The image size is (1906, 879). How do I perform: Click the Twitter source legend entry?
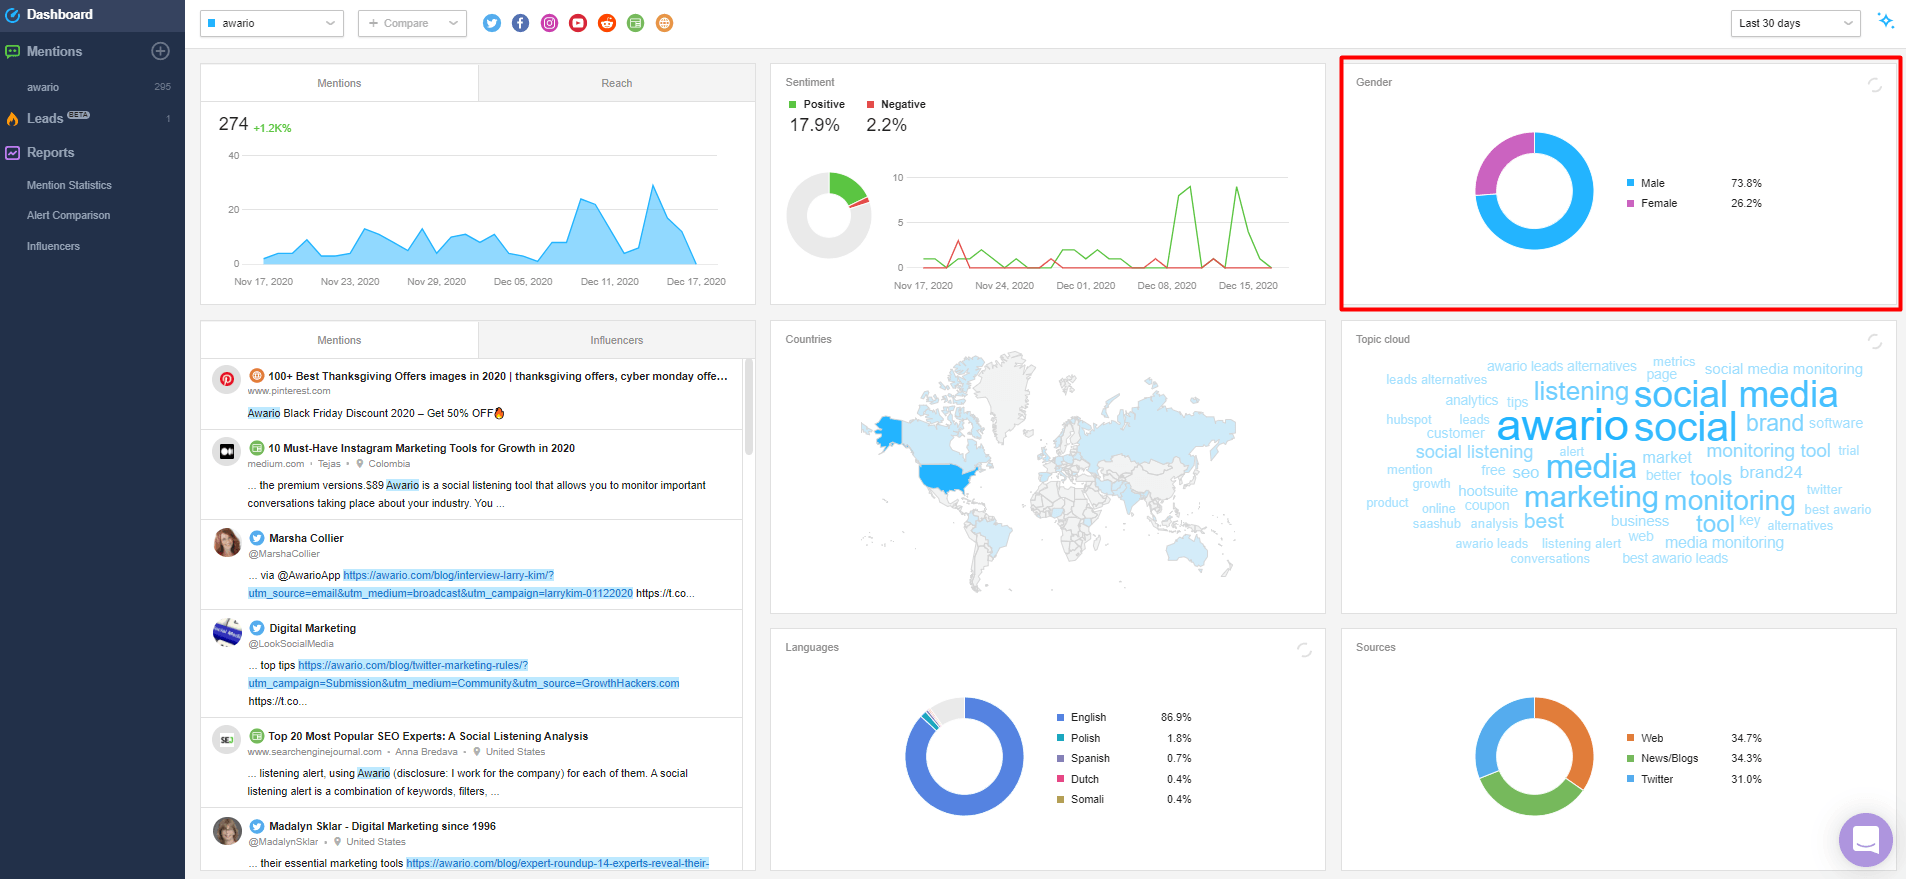point(1657,779)
